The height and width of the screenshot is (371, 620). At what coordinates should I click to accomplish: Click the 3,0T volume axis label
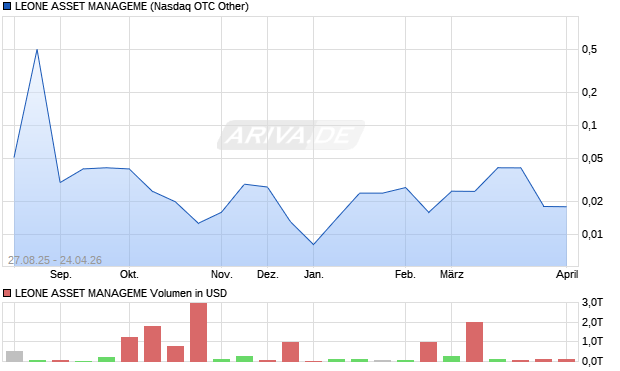pyautogui.click(x=592, y=303)
